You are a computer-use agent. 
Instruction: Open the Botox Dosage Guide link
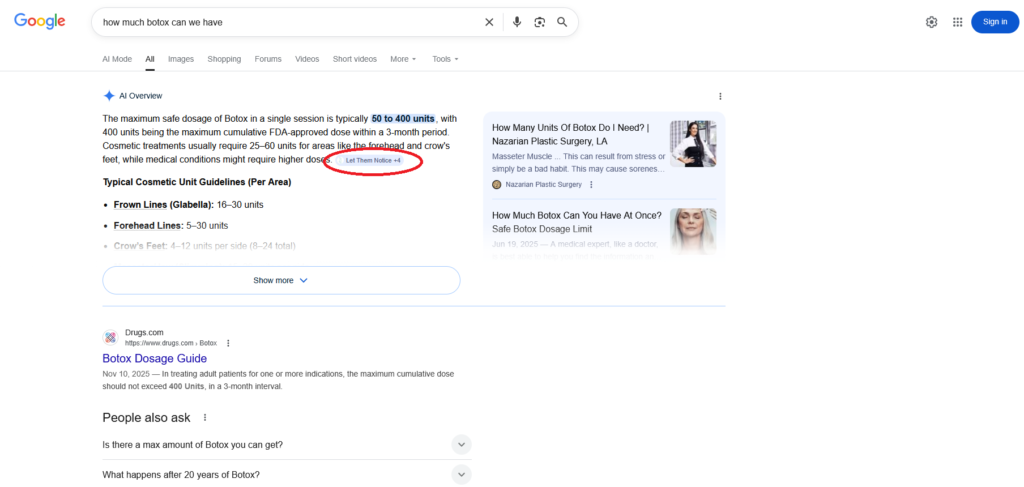pos(154,358)
